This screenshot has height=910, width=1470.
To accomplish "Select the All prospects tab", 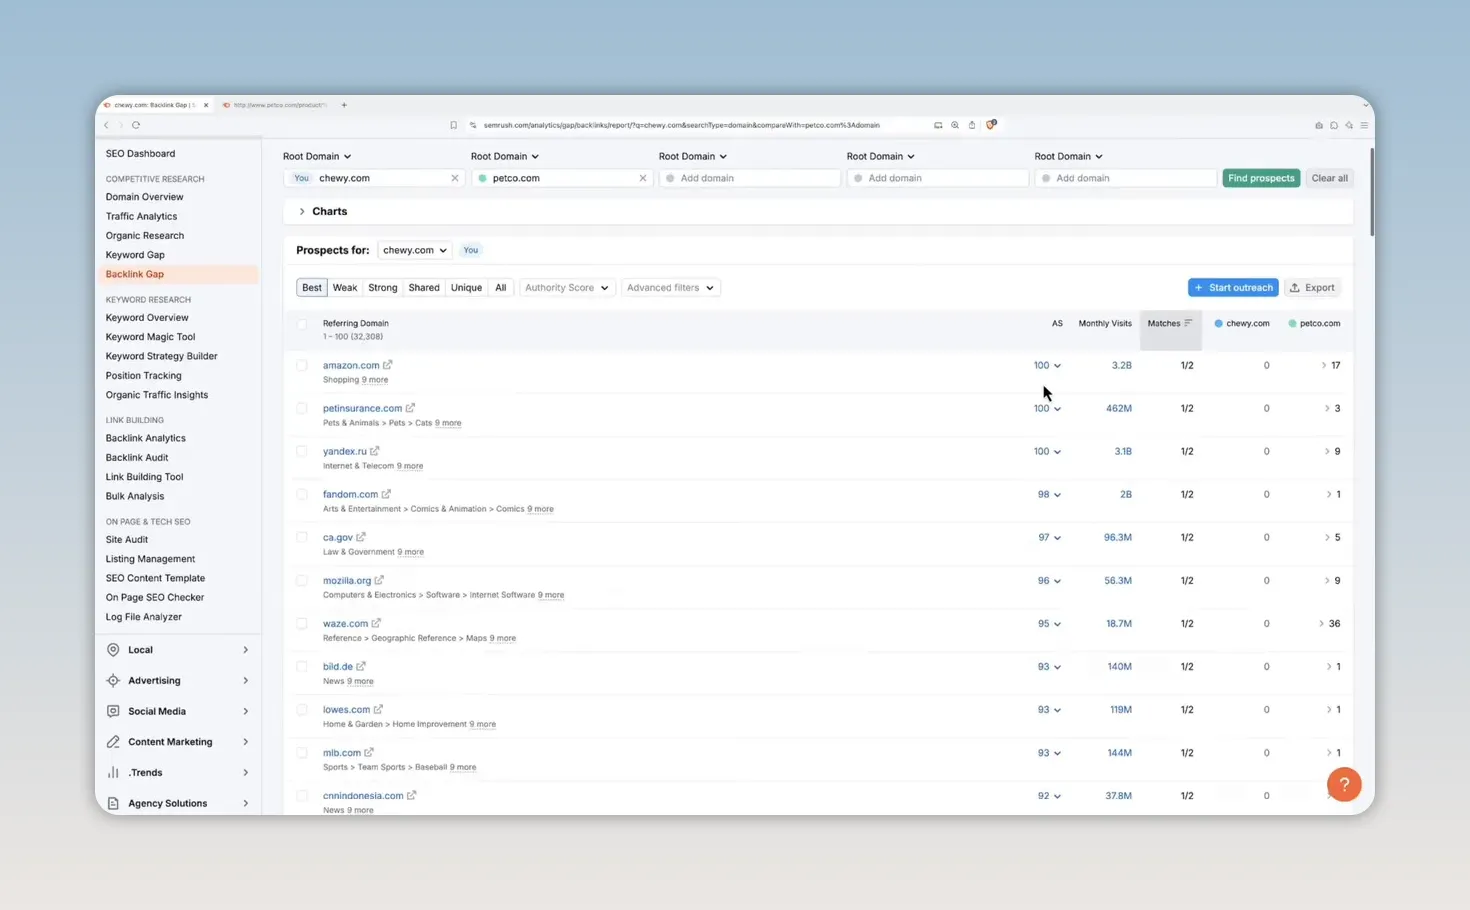I will [x=501, y=288].
